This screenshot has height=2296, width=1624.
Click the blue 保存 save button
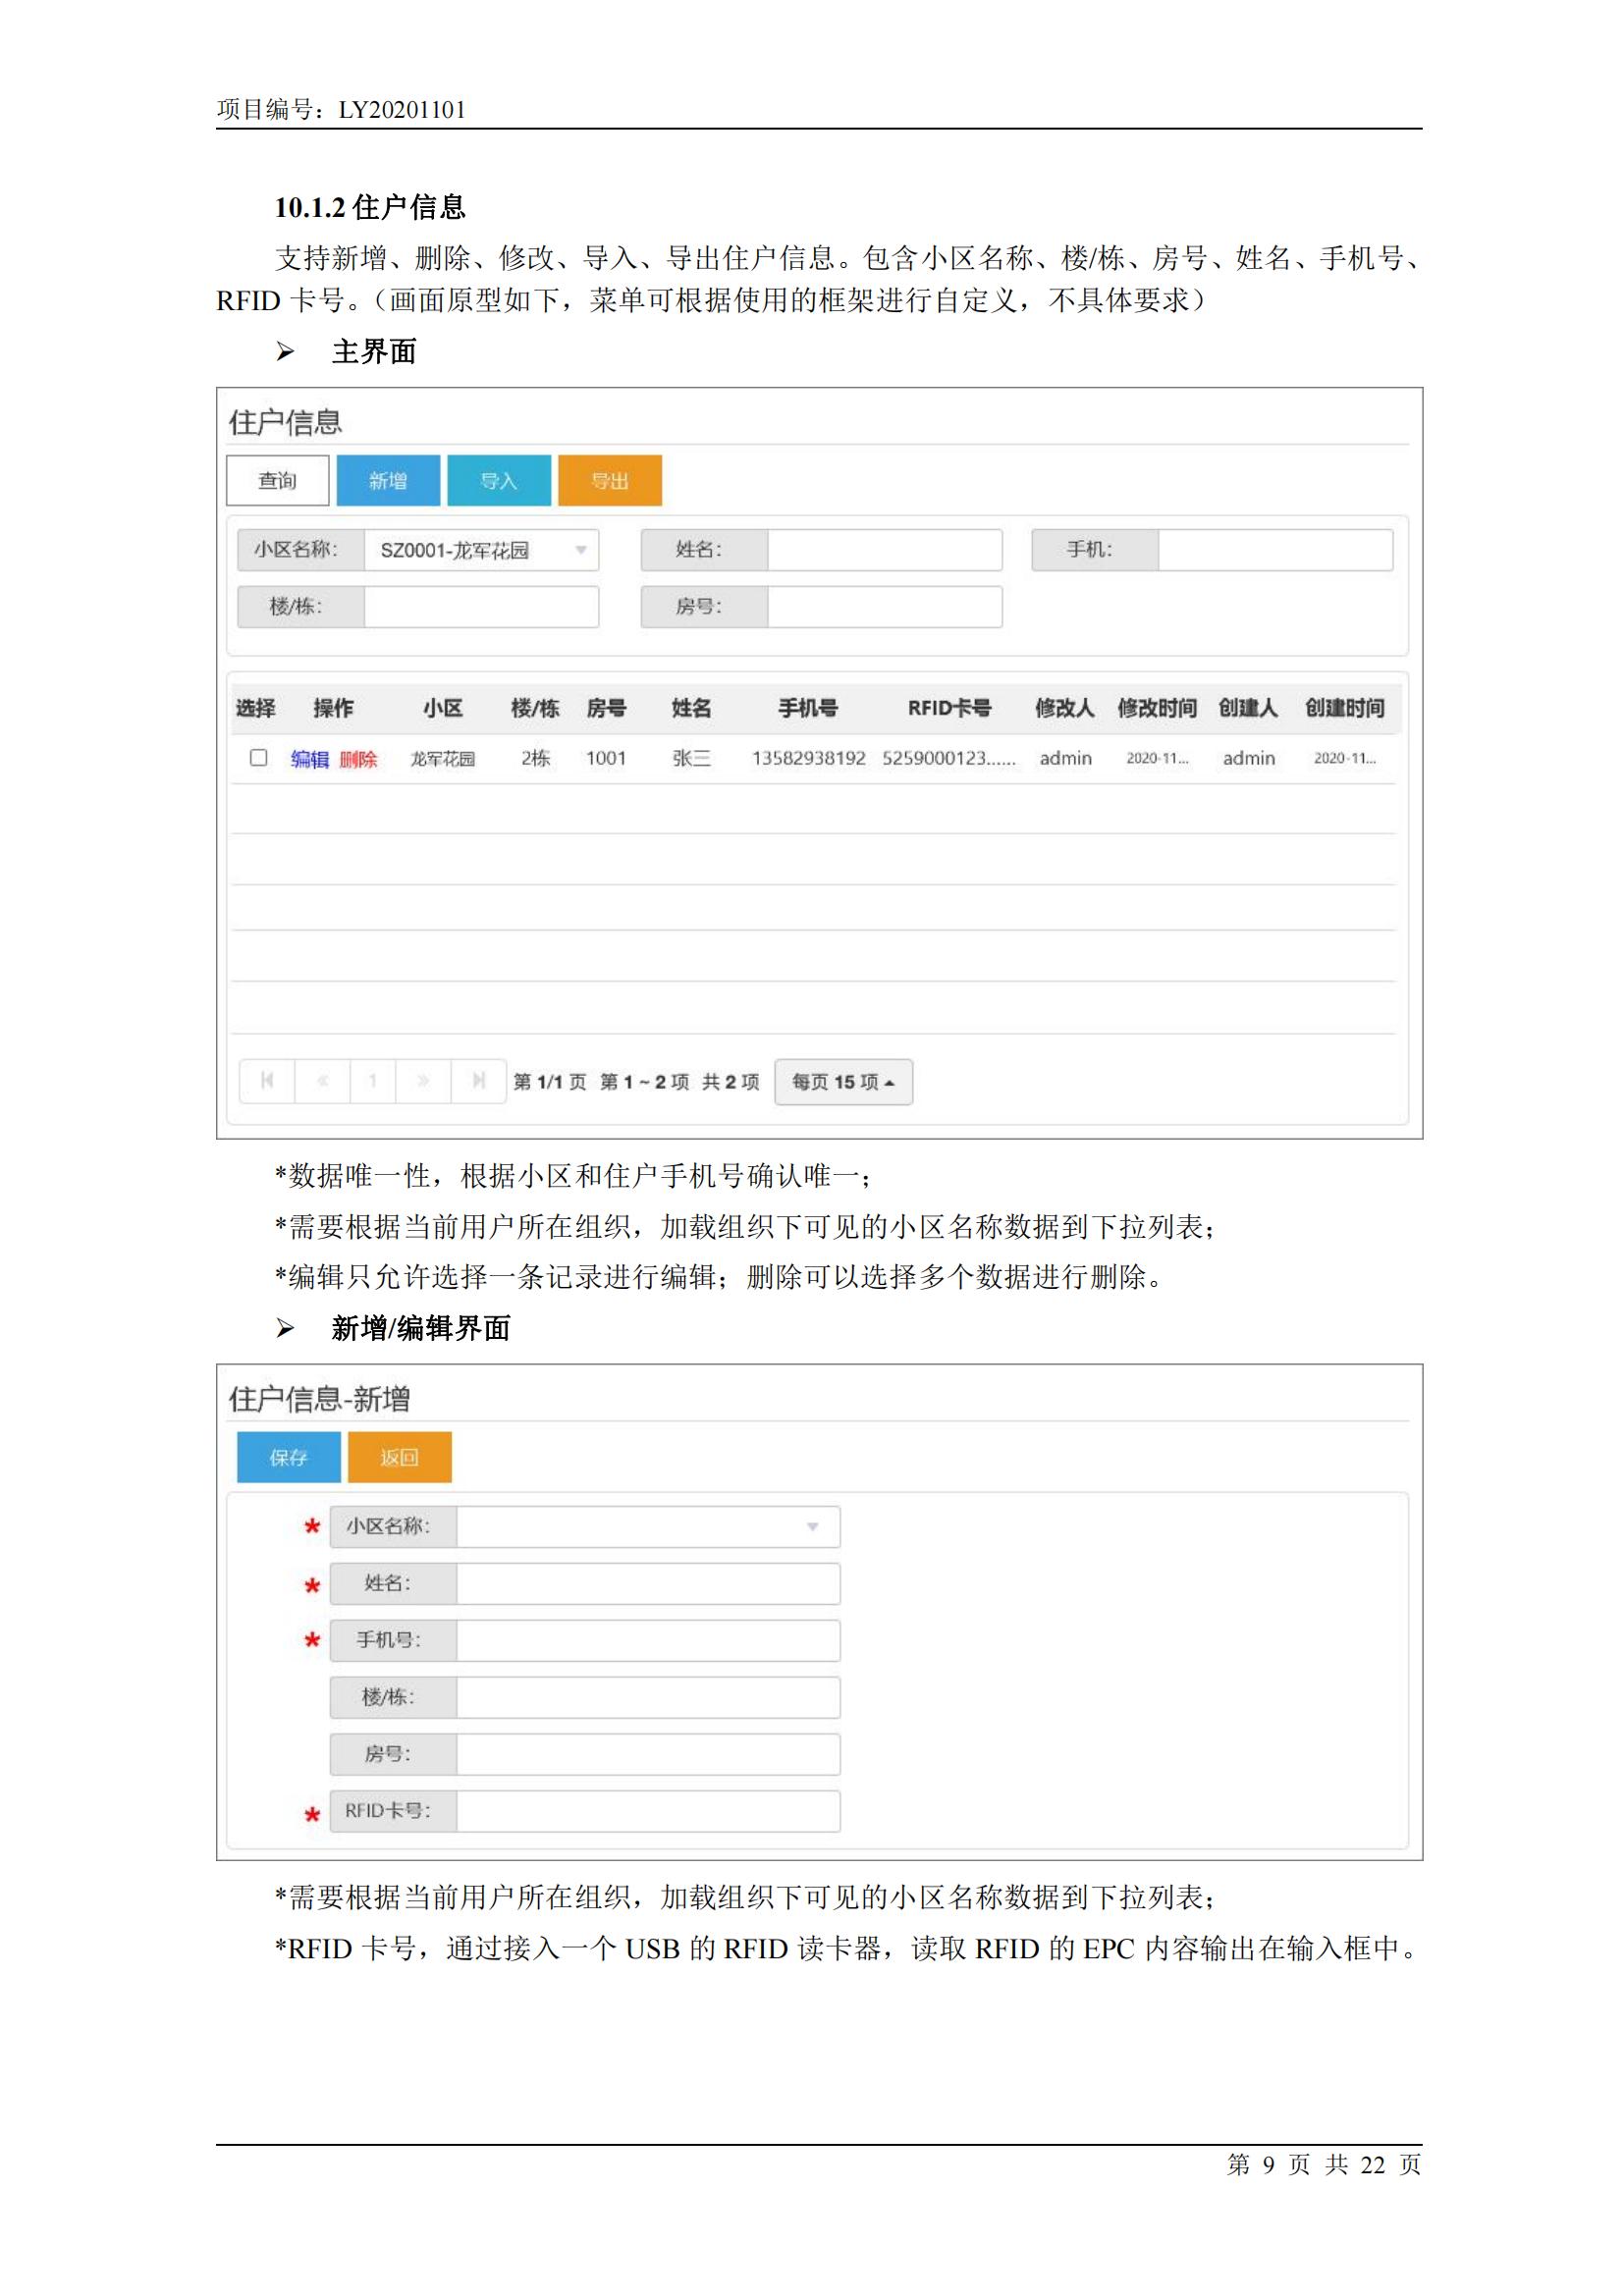click(x=288, y=1457)
